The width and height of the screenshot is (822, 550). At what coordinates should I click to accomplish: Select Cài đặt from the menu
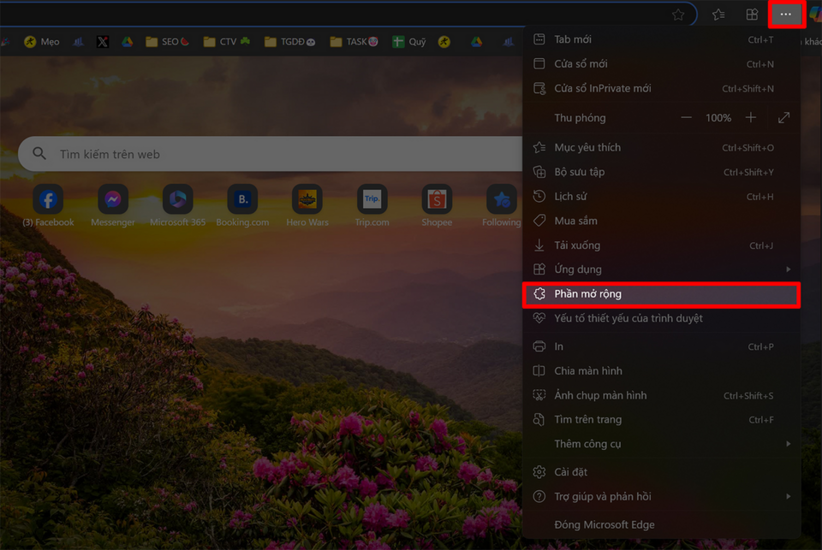pyautogui.click(x=571, y=472)
